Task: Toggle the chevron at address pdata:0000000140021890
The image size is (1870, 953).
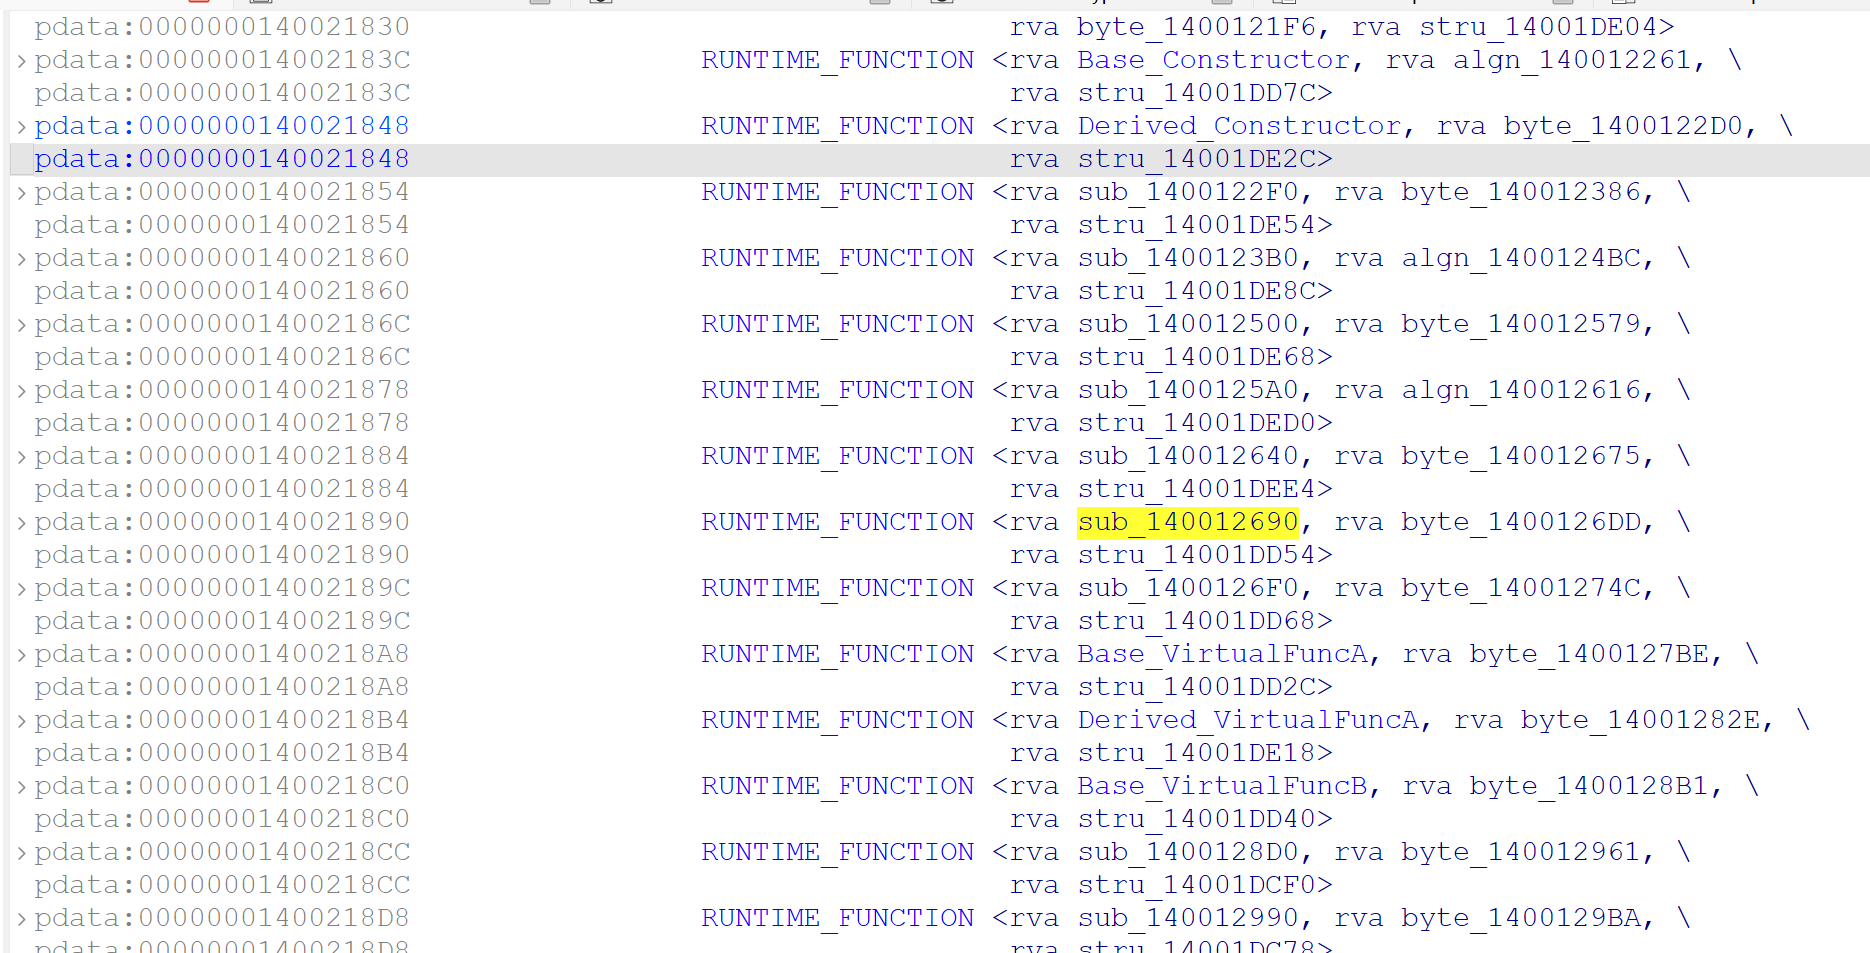Action: [x=22, y=523]
